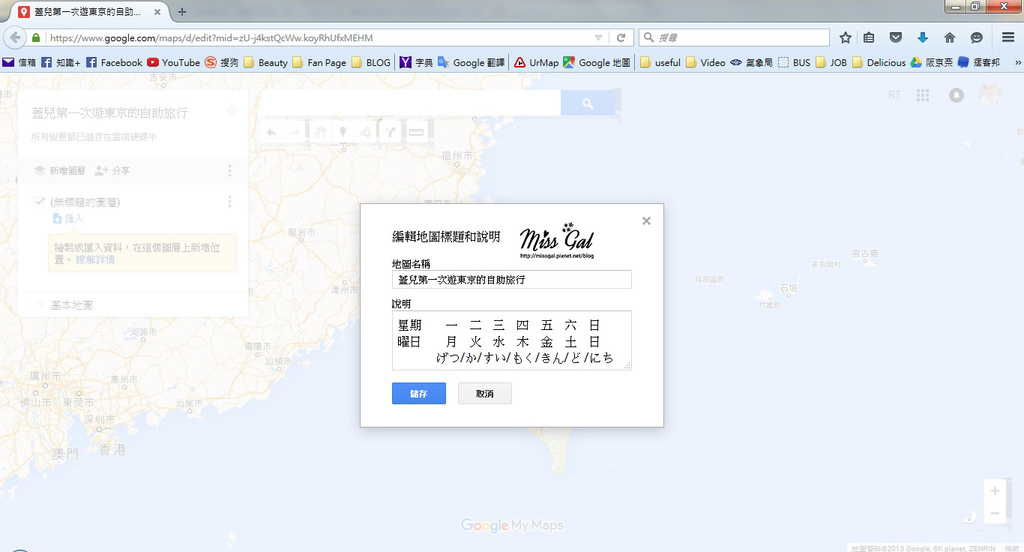This screenshot has width=1024, height=552.
Task: Select the hand pan tool
Action: tap(320, 132)
